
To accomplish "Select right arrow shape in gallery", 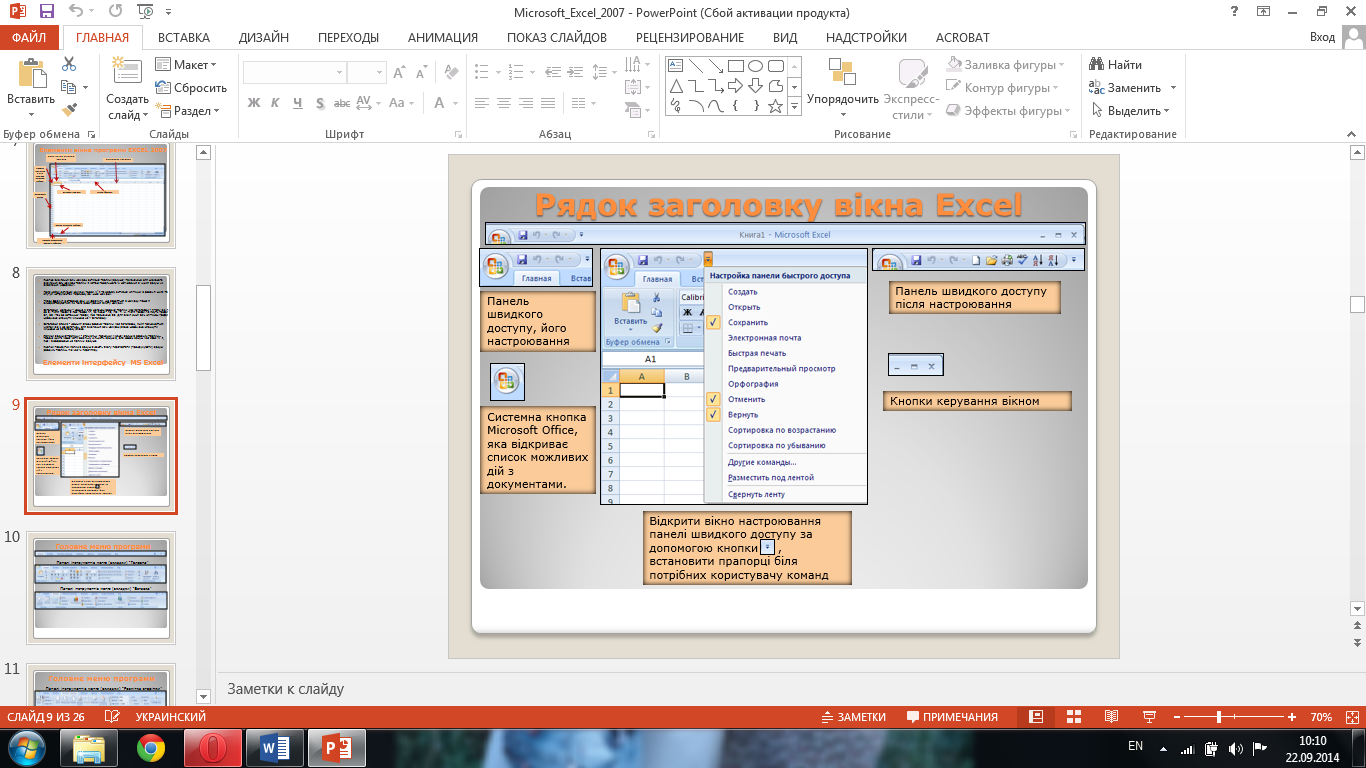I will tap(735, 86).
